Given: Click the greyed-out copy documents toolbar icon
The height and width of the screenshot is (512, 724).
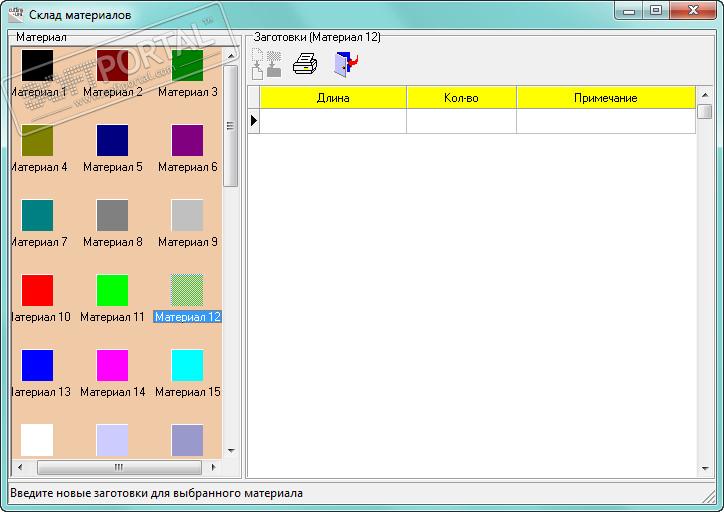Looking at the screenshot, I should click(258, 64).
